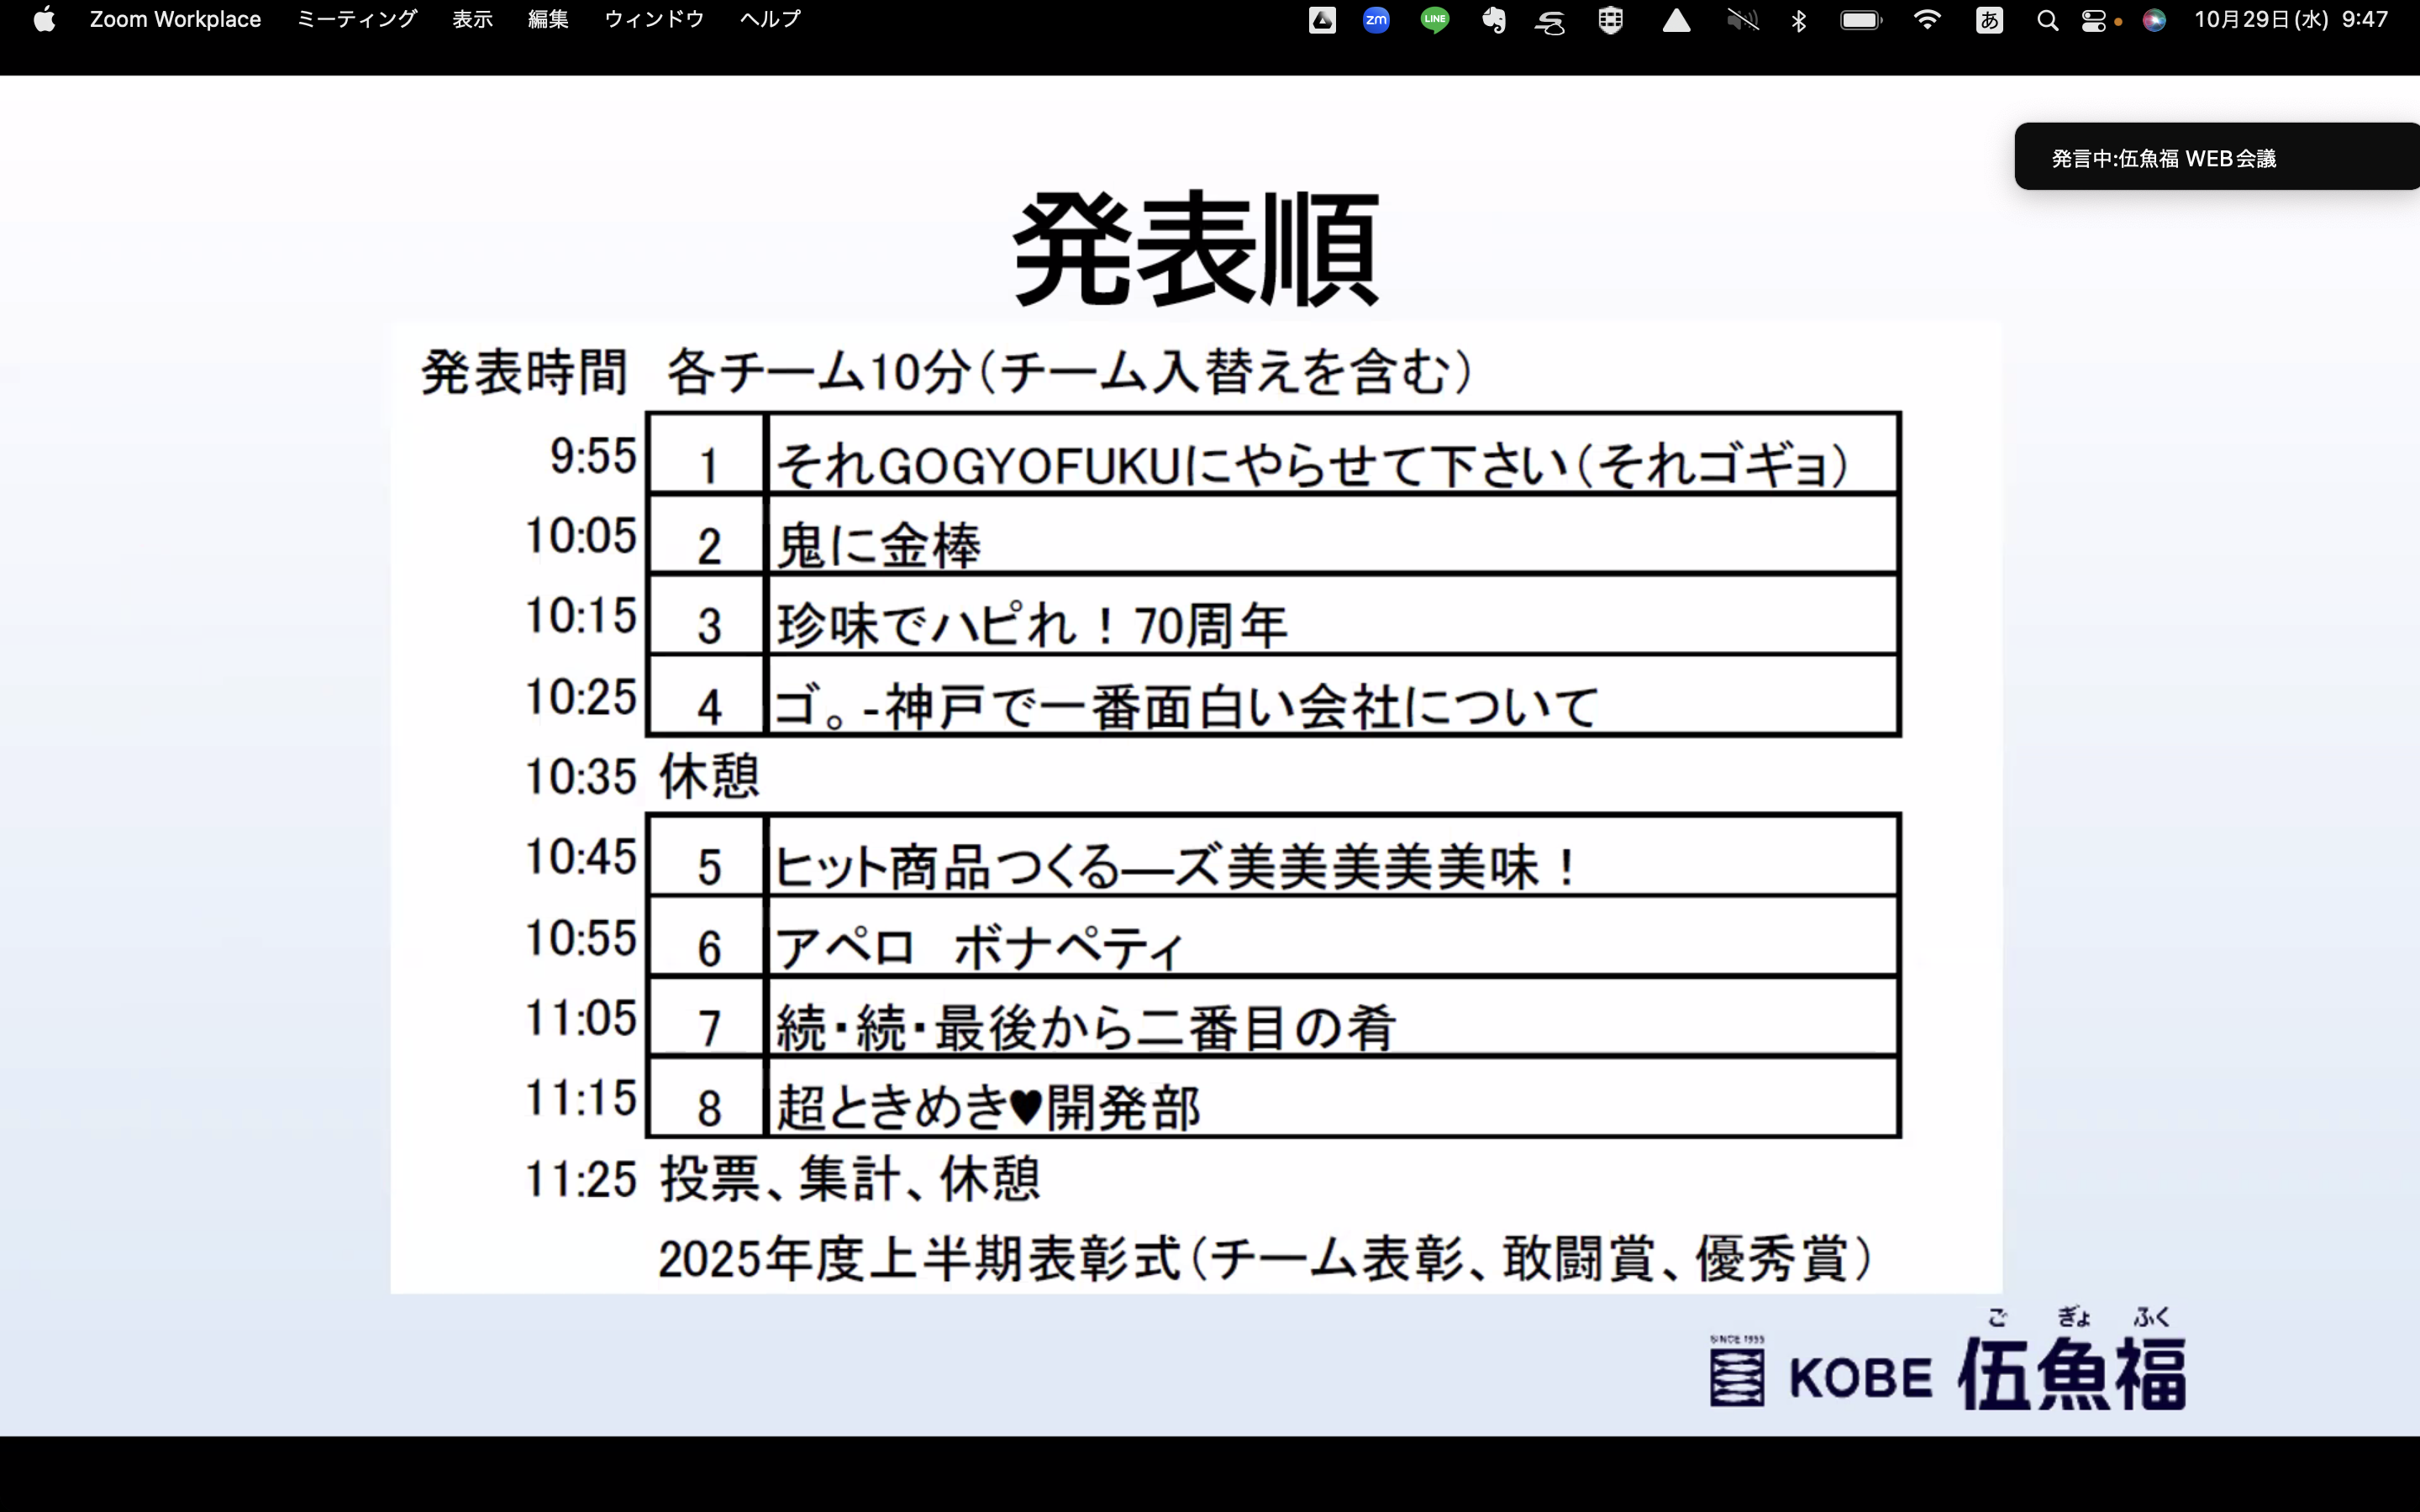The width and height of the screenshot is (2420, 1512).
Task: Open the ウィンドウ menu
Action: (654, 20)
